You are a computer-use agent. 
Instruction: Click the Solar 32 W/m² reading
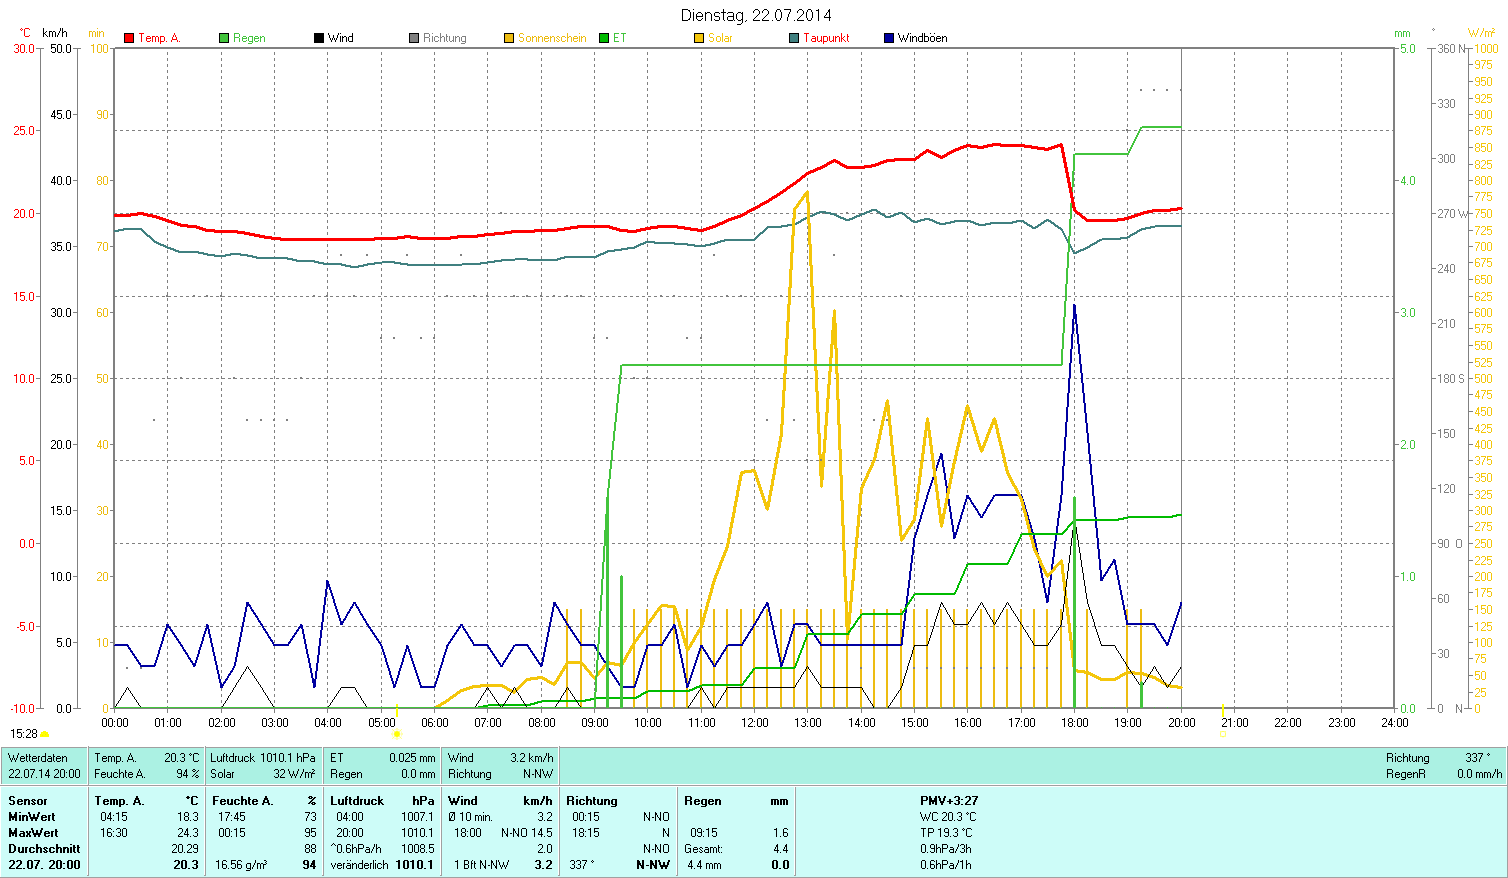click(263, 774)
